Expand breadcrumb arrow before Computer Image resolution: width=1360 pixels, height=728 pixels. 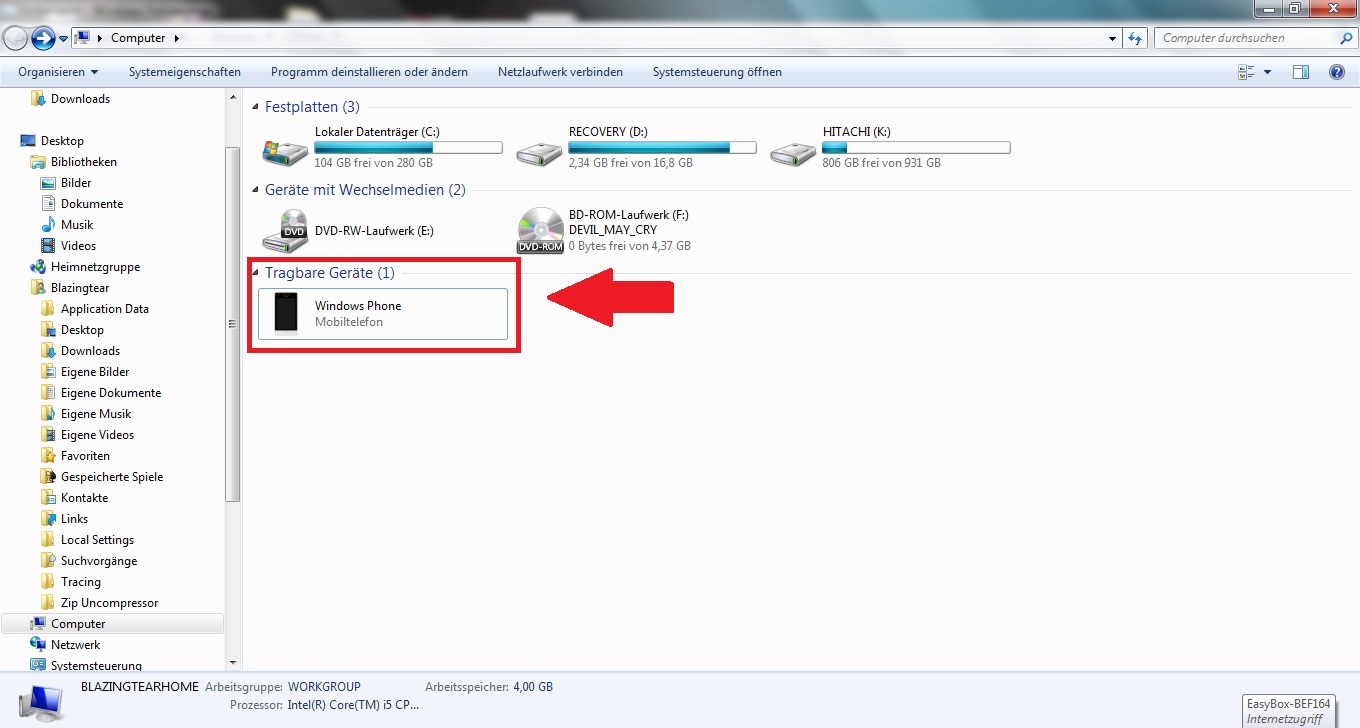100,38
